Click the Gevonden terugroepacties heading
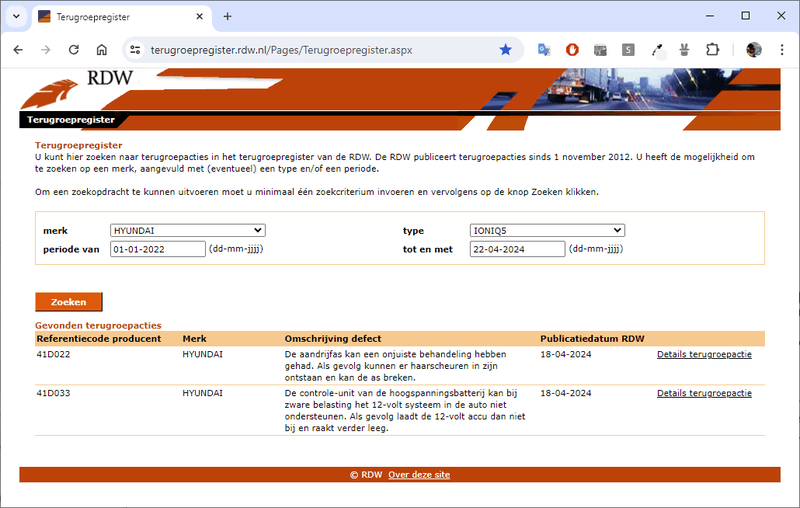The height and width of the screenshot is (508, 800). pyautogui.click(x=98, y=325)
